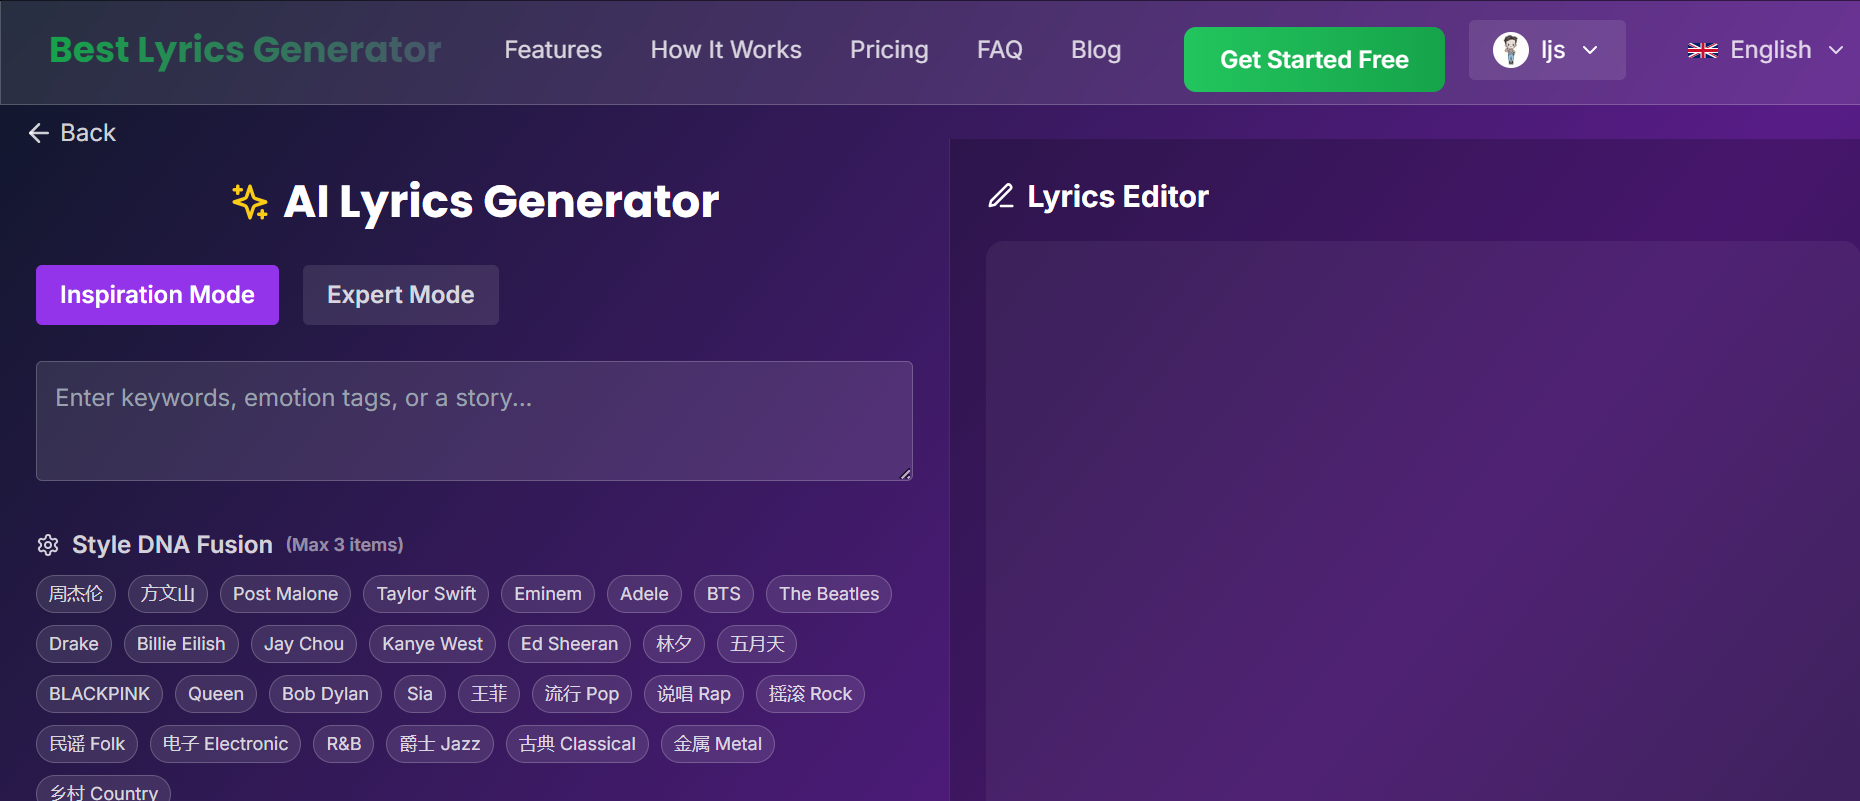This screenshot has width=1860, height=801.
Task: Open the Blog link
Action: (1096, 50)
